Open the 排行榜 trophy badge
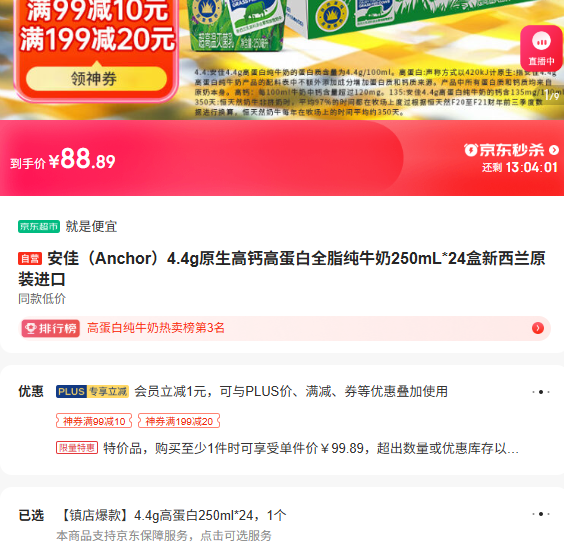This screenshot has width=564, height=552. (51, 328)
